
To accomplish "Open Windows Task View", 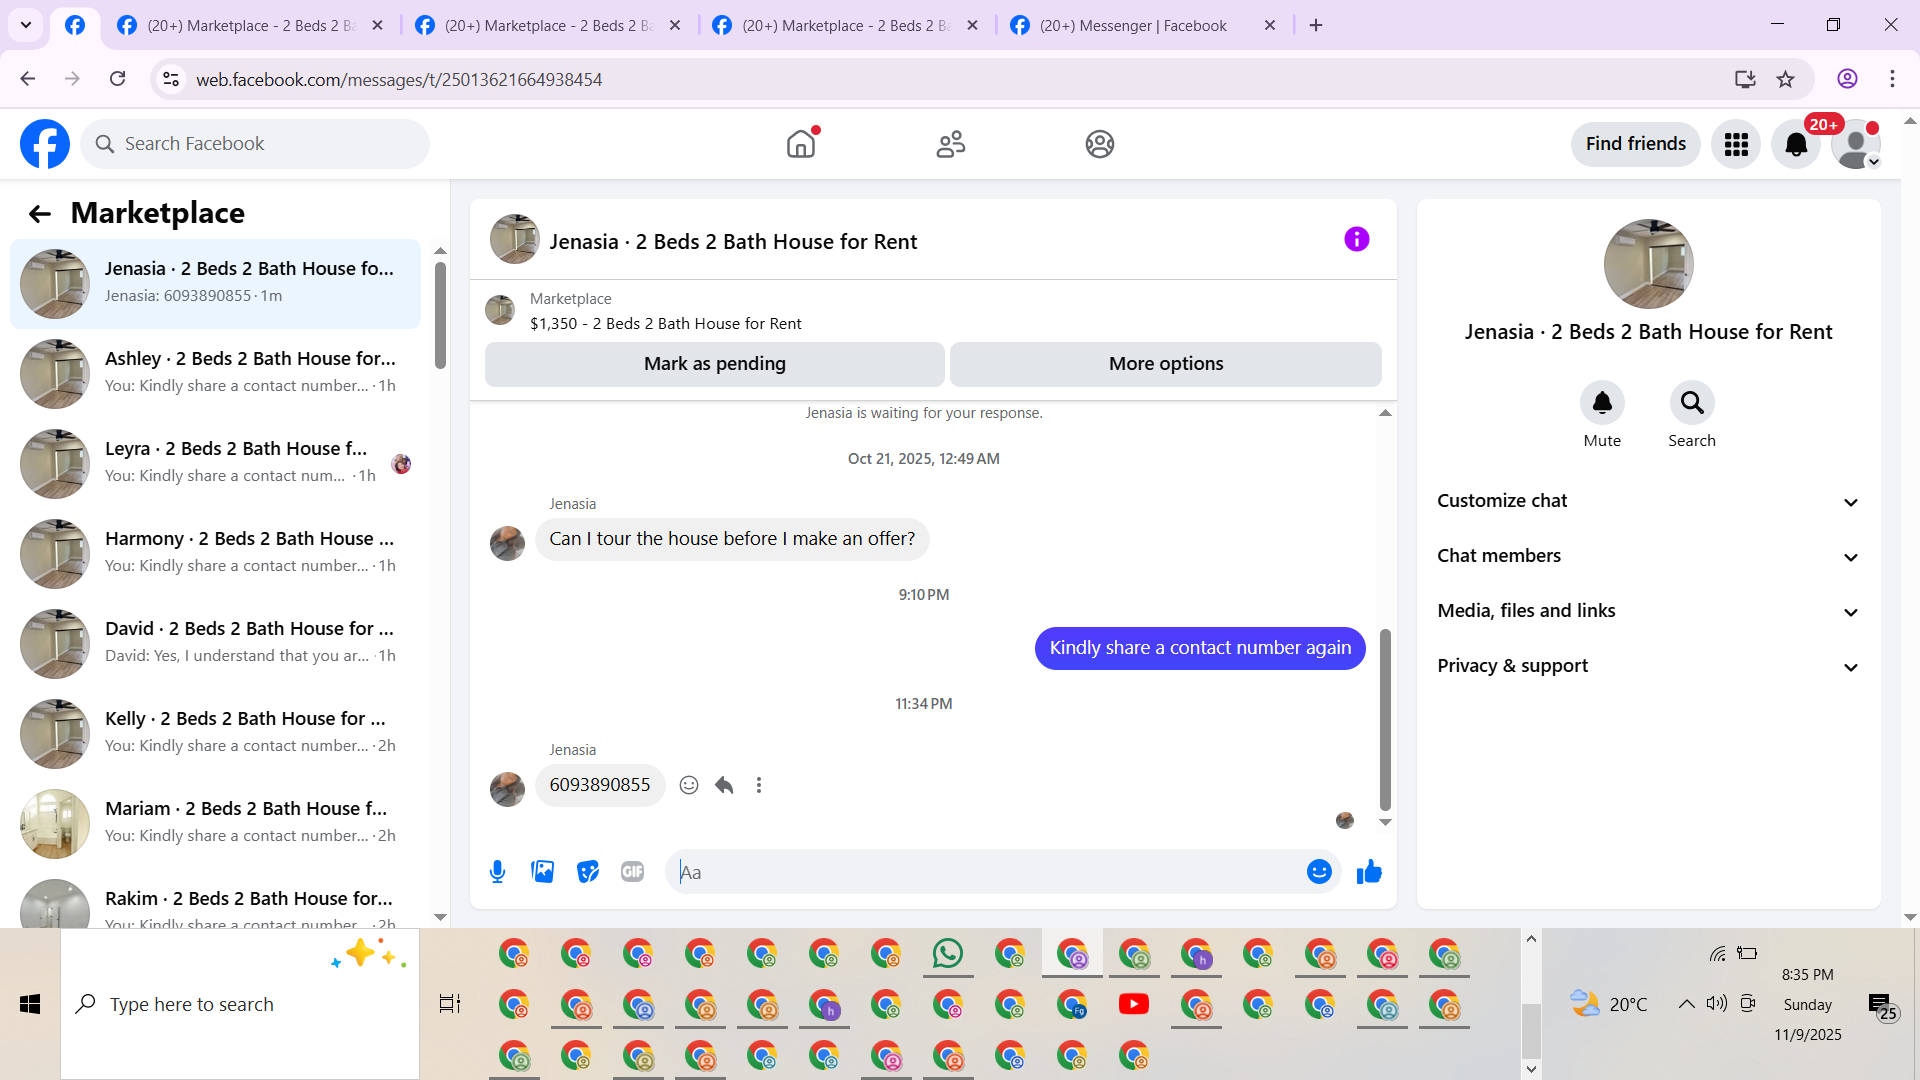I will coord(450,1004).
